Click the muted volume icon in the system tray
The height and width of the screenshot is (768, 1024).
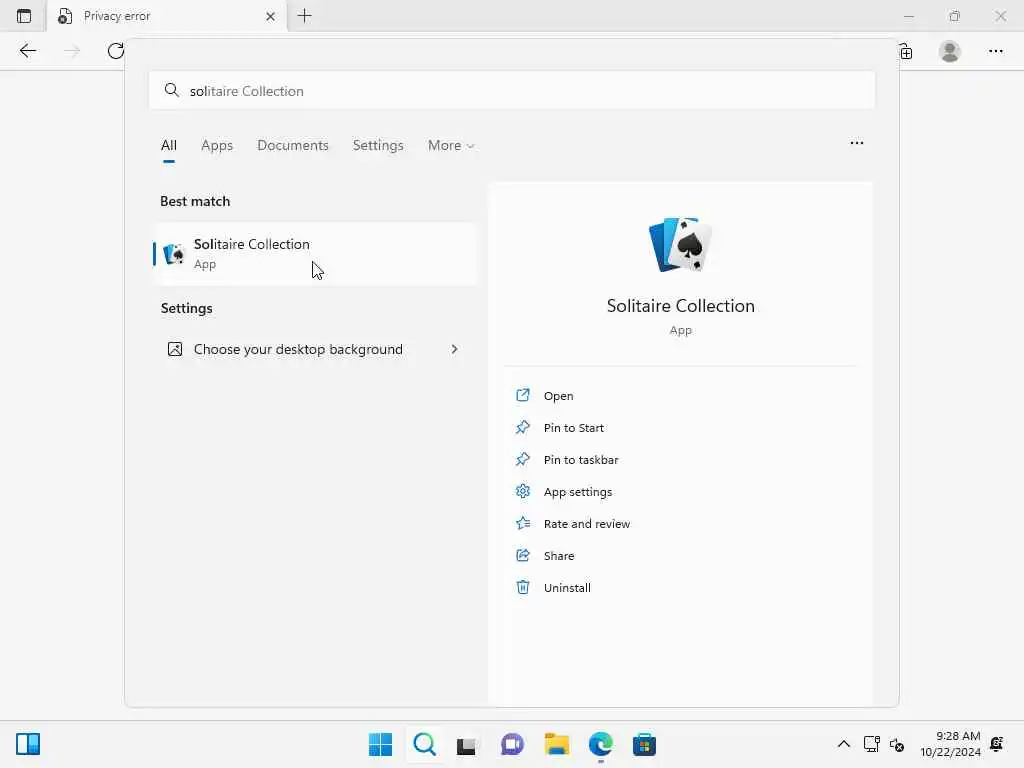pos(897,744)
